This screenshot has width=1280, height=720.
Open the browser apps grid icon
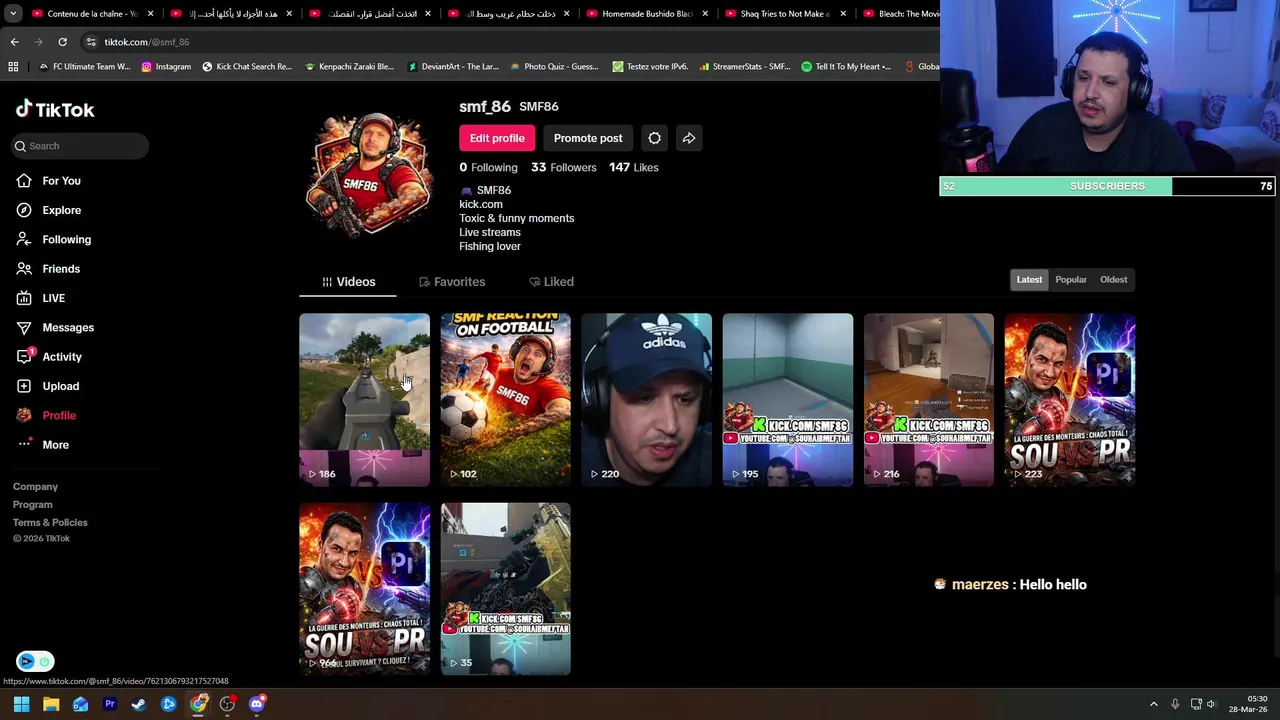click(13, 67)
